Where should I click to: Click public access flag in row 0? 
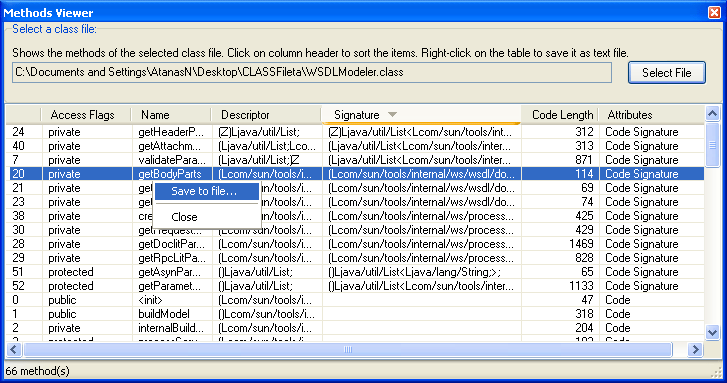pyautogui.click(x=62, y=300)
